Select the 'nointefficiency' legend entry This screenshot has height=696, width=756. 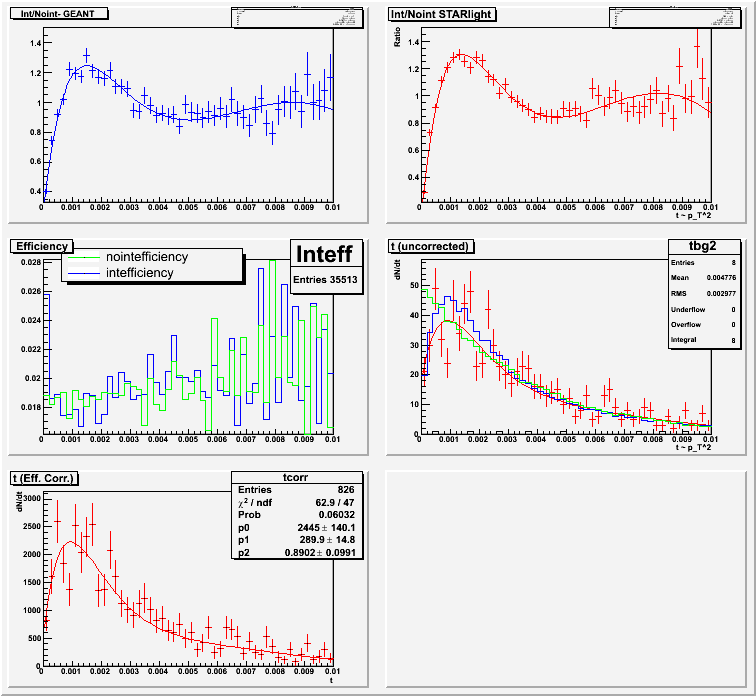(146, 257)
